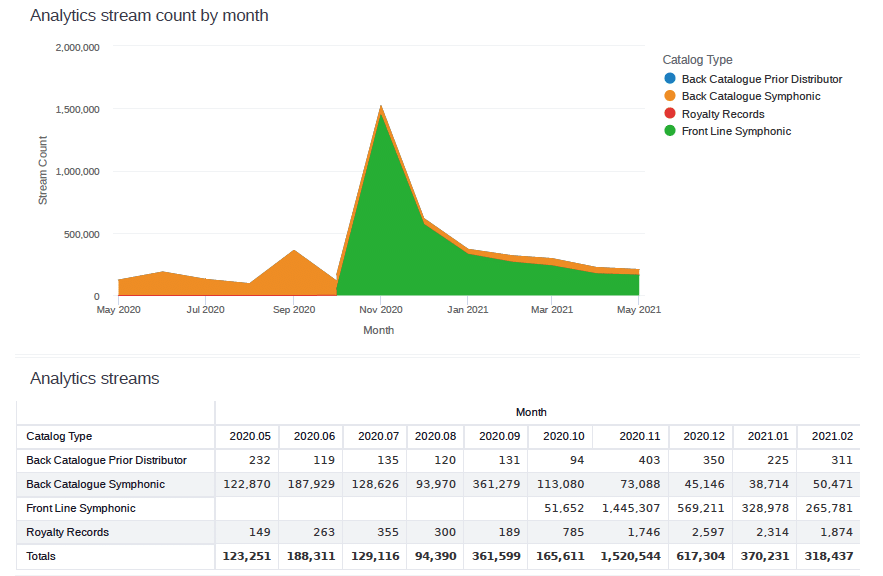Click the orange Back Catalogue Symphonic legend dot
Screen dimensions: 883x576
[x=670, y=96]
